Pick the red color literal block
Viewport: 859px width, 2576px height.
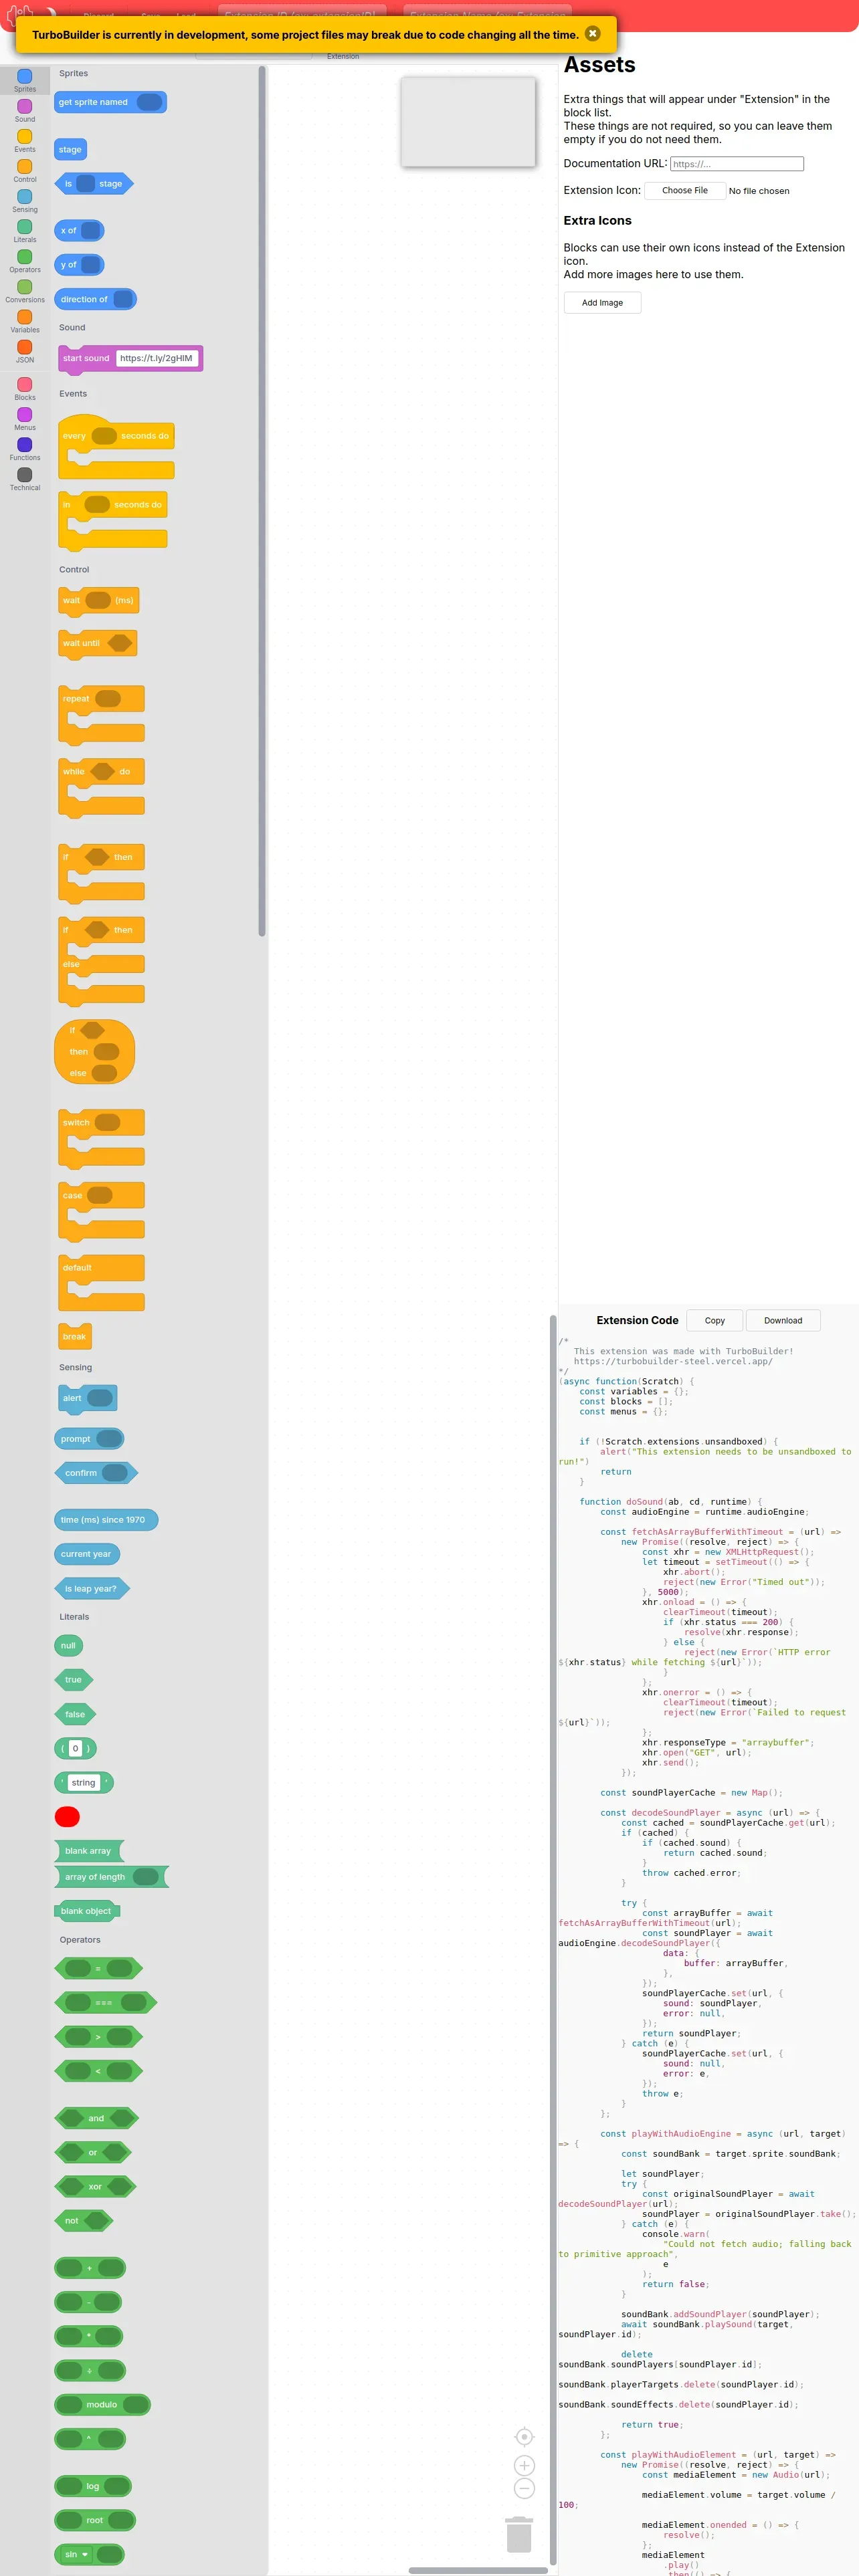click(x=67, y=1816)
